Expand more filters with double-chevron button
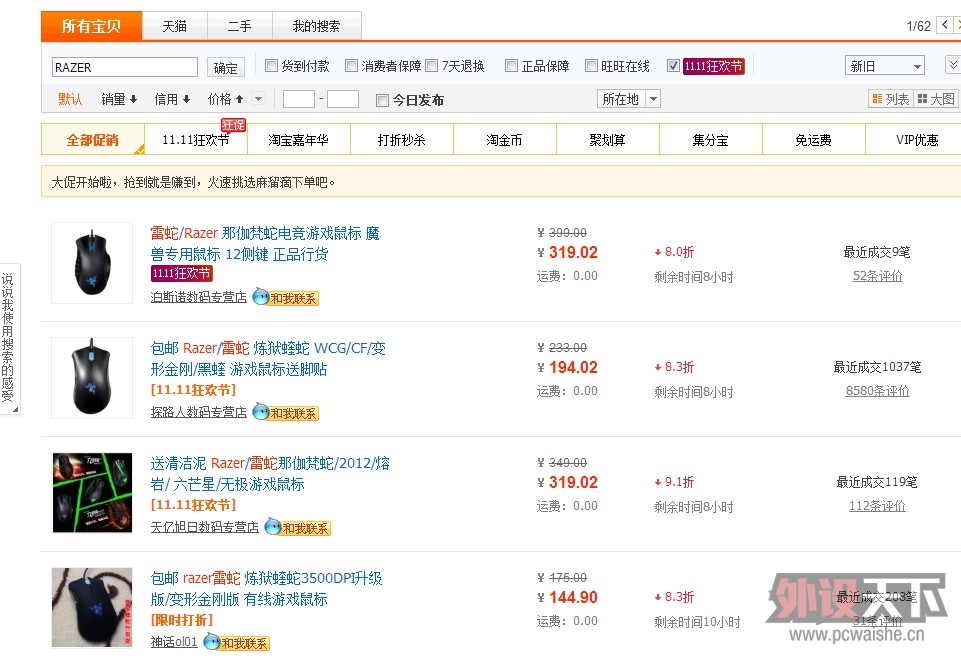 (x=952, y=65)
